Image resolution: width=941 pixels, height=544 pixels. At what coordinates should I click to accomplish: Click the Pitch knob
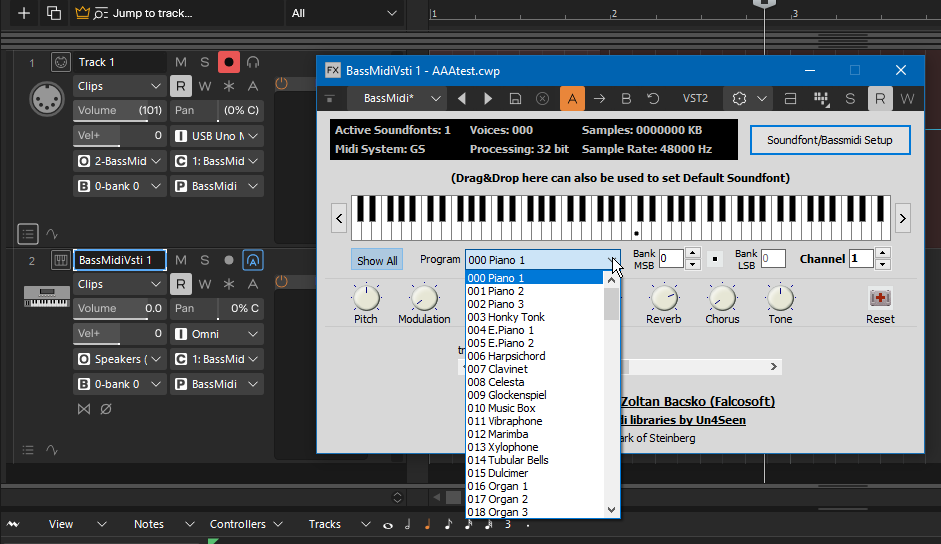tap(366, 298)
